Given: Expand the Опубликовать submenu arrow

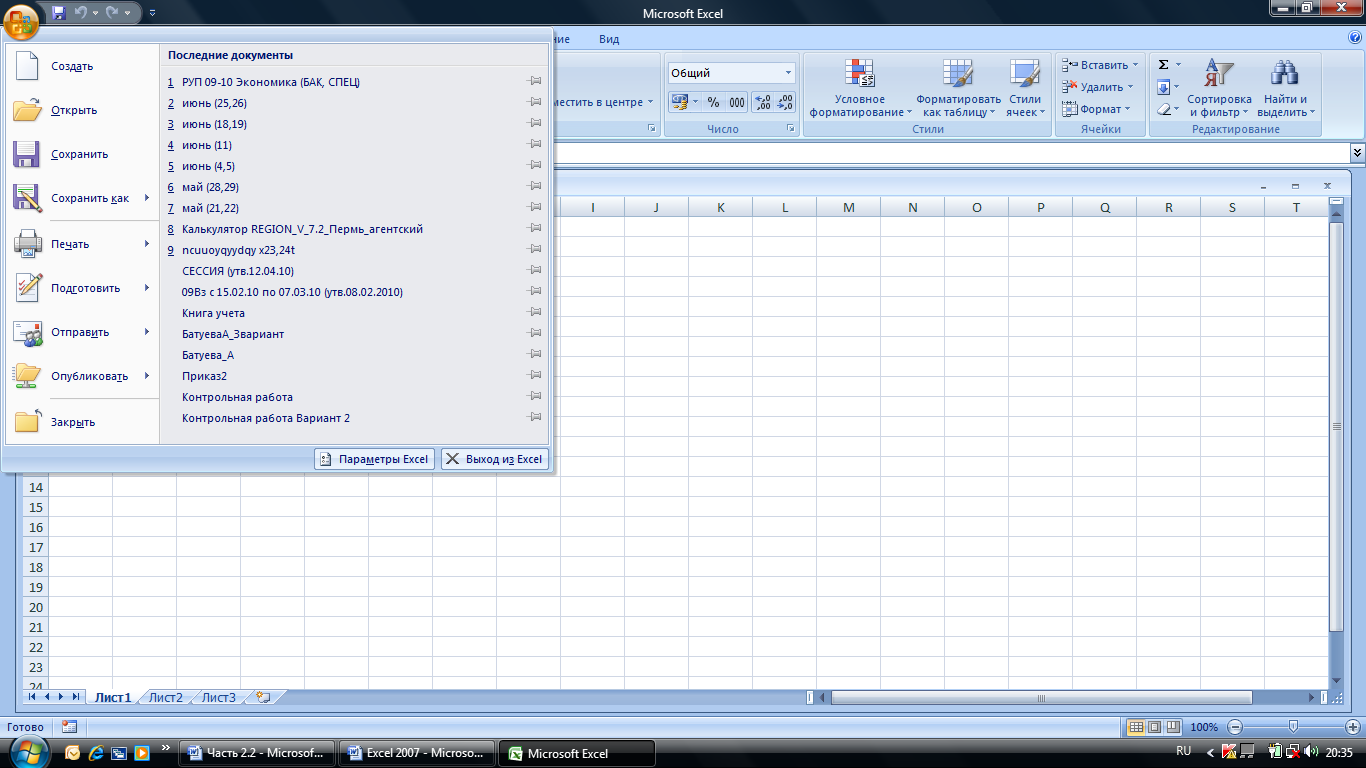Looking at the screenshot, I should coord(147,376).
